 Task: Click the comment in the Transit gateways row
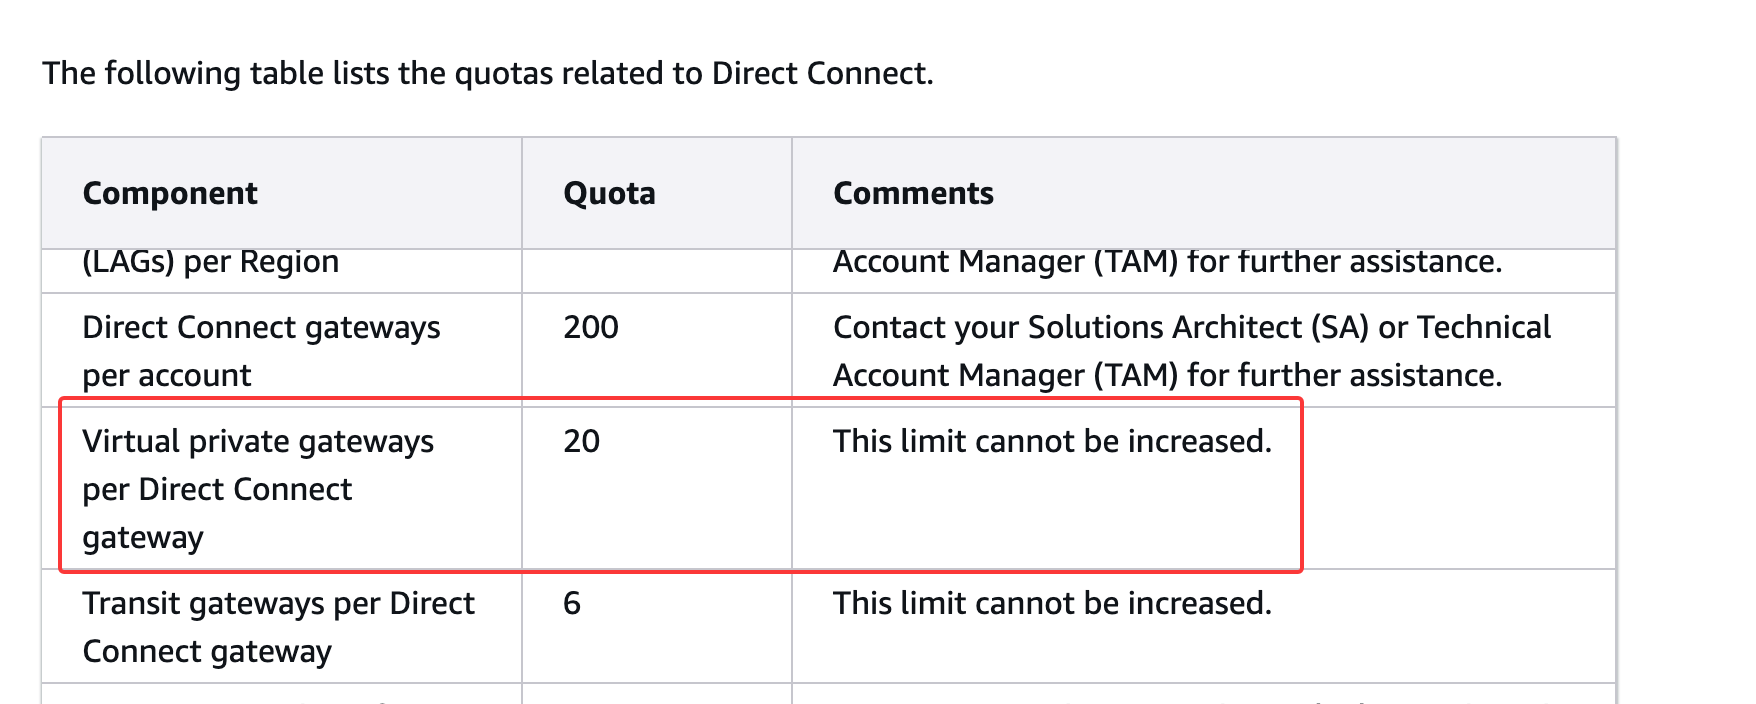click(1052, 603)
